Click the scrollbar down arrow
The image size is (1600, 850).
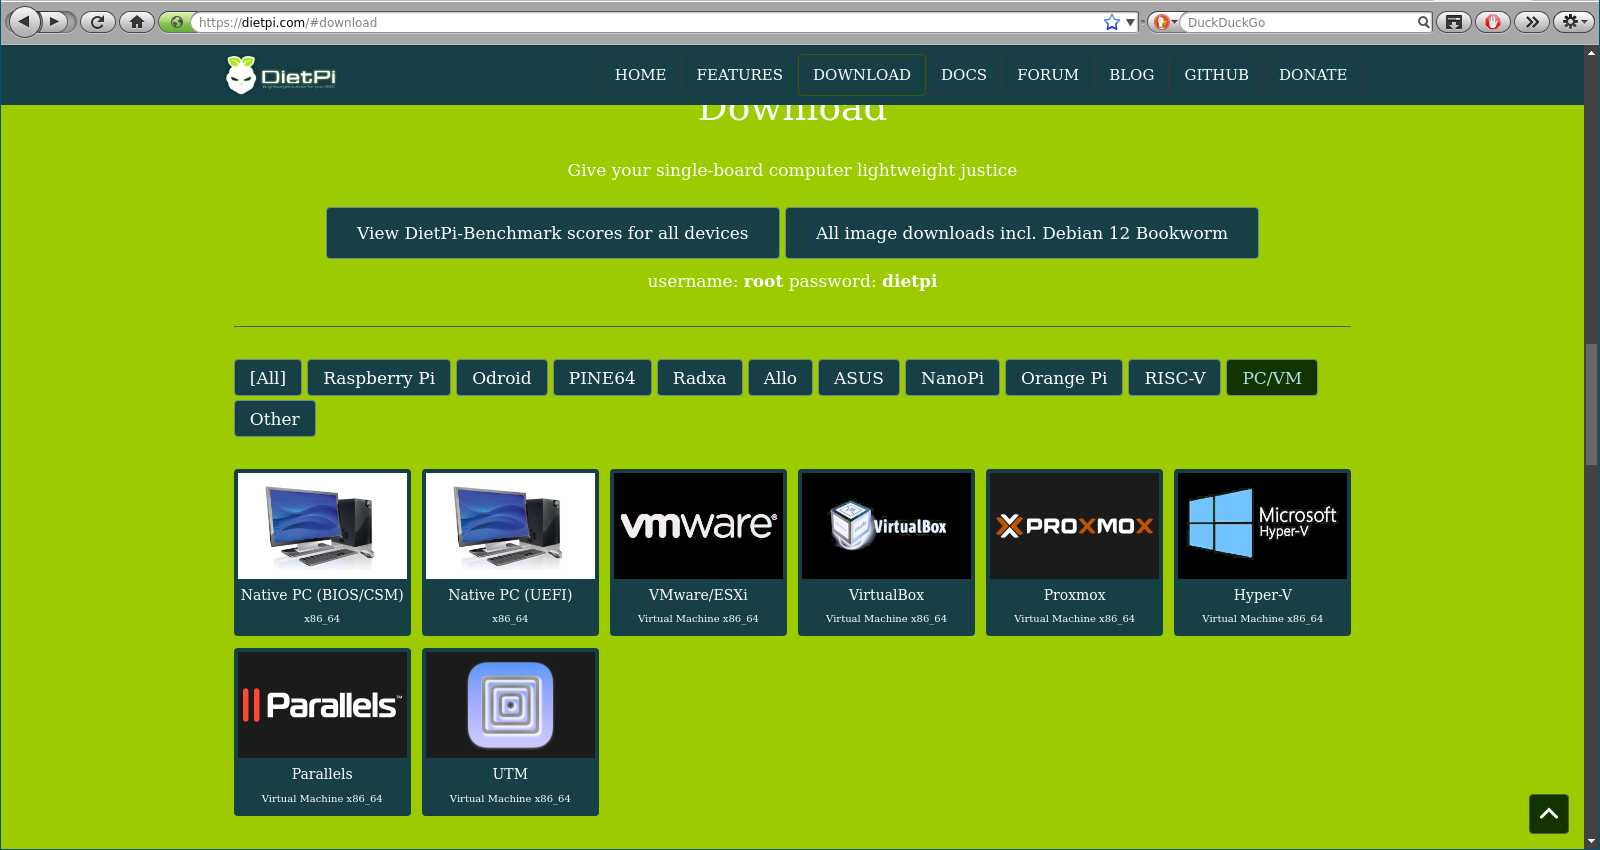point(1591,842)
